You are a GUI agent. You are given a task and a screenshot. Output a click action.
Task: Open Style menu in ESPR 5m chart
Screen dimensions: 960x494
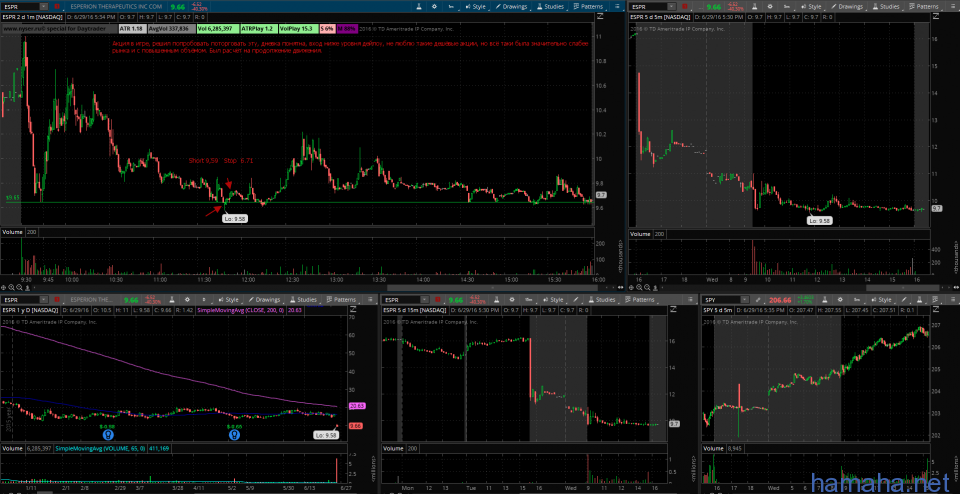pos(811,6)
